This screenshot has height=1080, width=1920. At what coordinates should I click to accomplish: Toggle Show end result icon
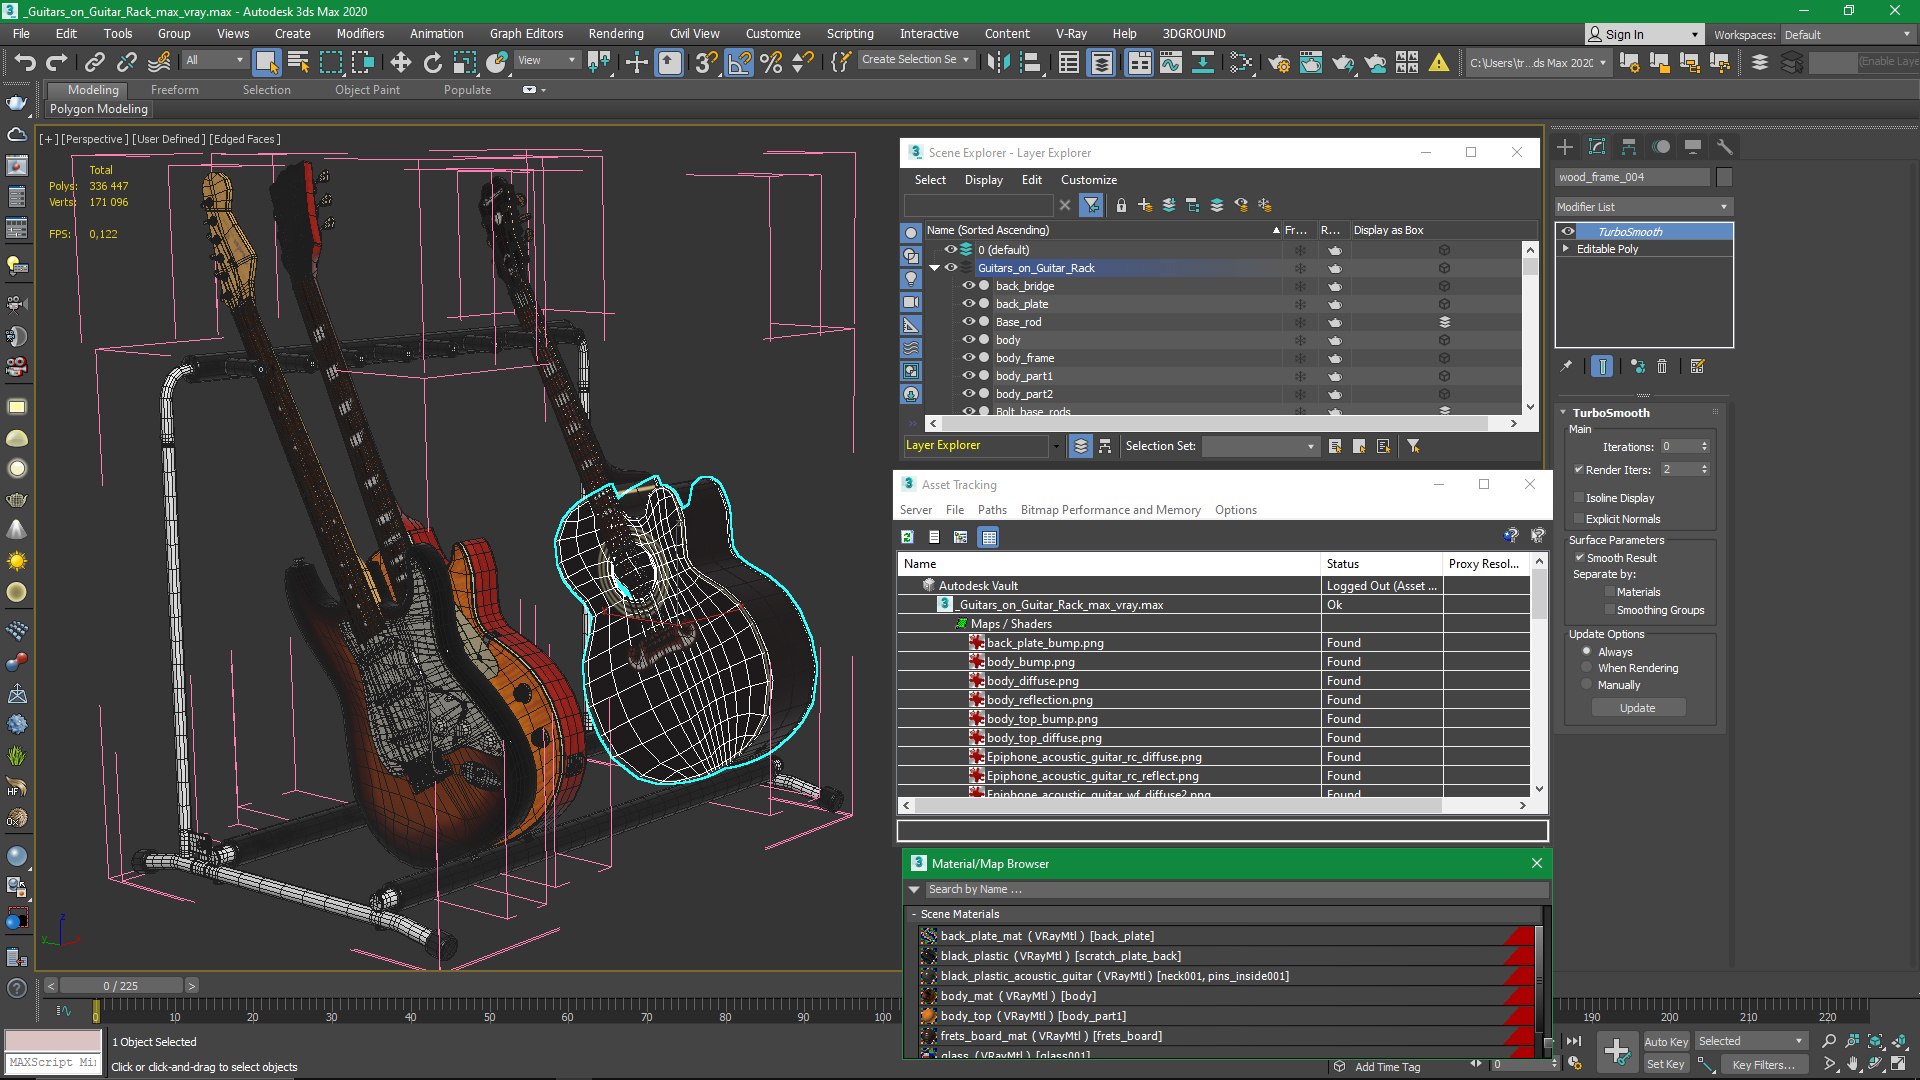pyautogui.click(x=1602, y=367)
